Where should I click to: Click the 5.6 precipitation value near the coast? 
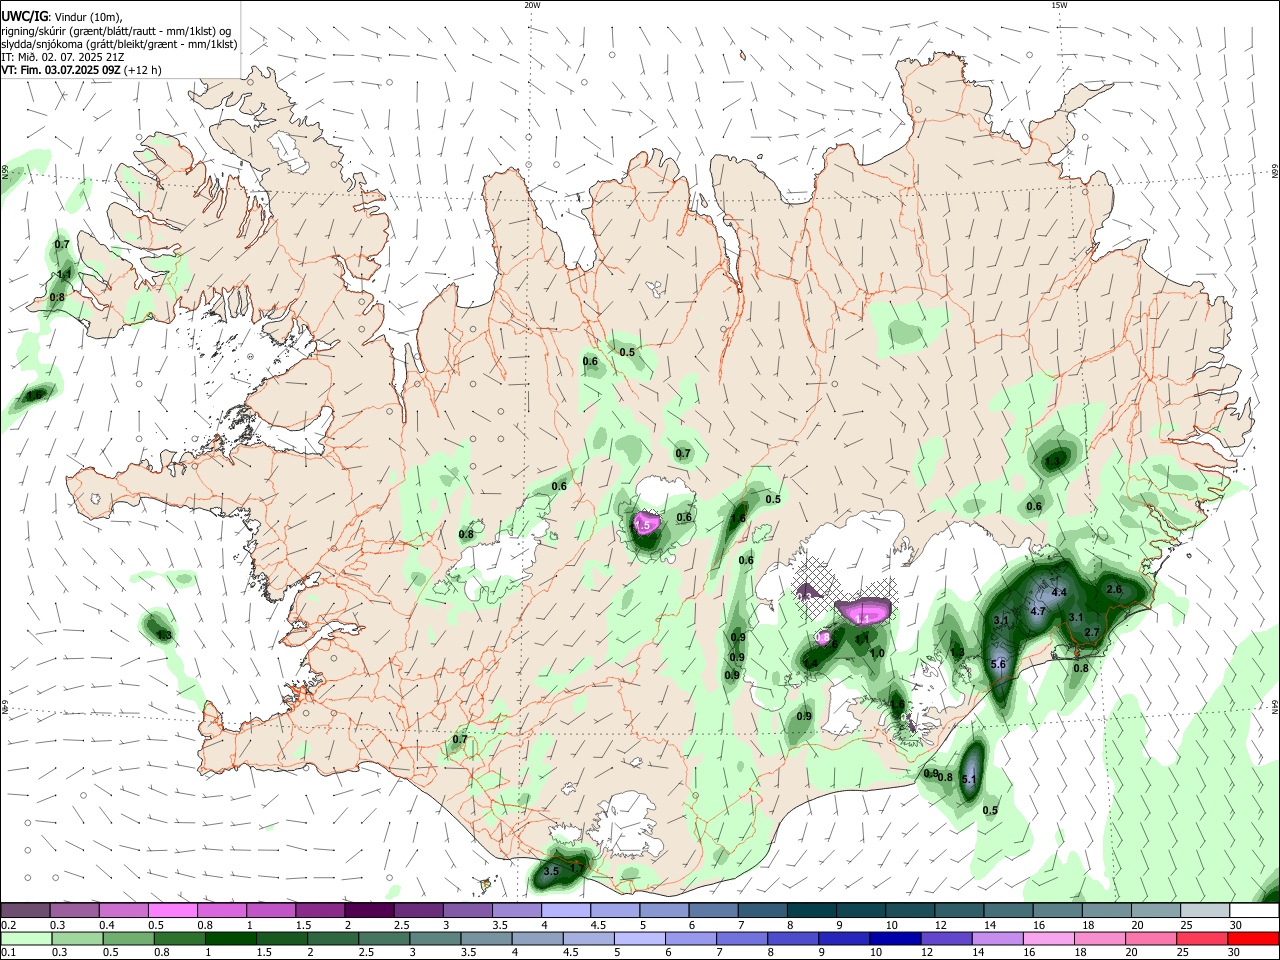[x=998, y=664]
